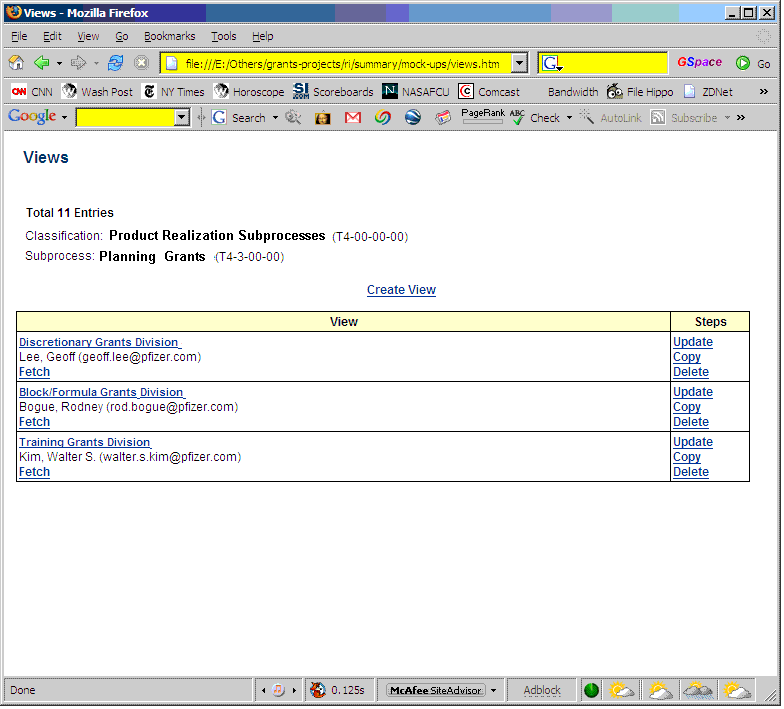Open the Edit menu
The width and height of the screenshot is (784, 709).
[x=52, y=36]
